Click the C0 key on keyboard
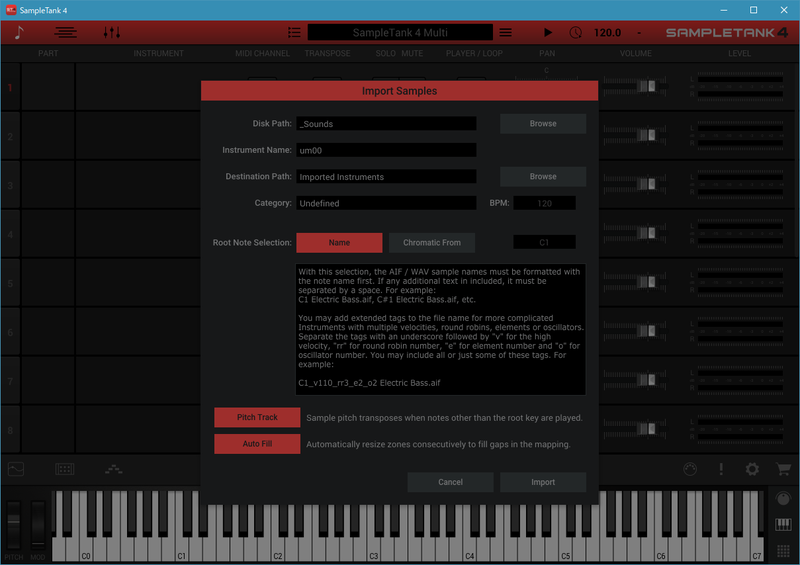The width and height of the screenshot is (800, 565). pyautogui.click(x=86, y=551)
